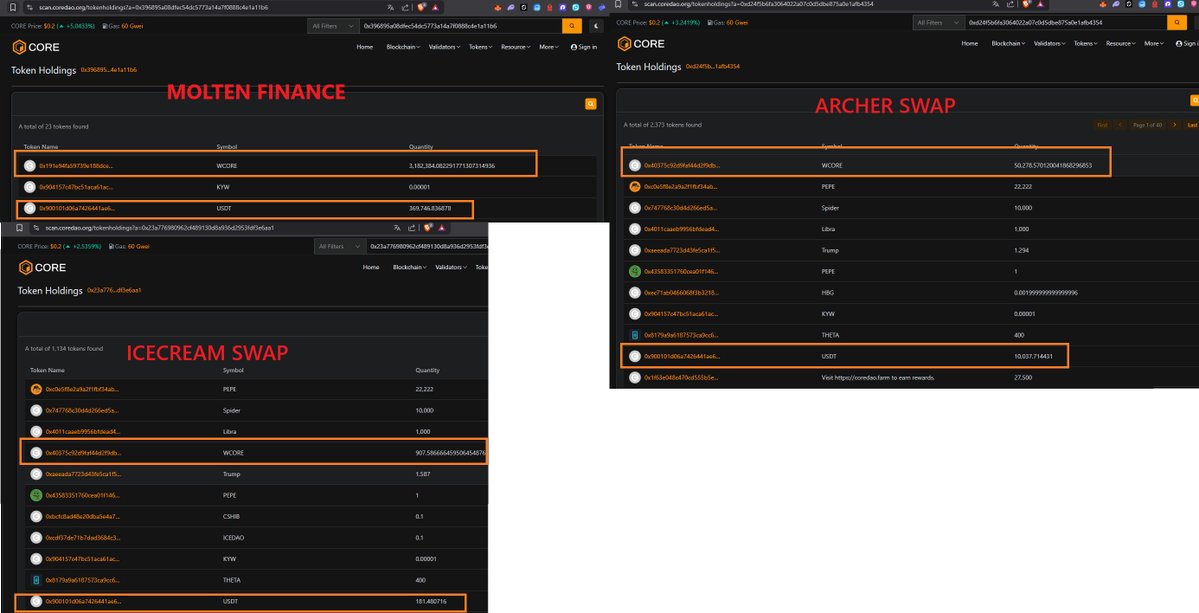1199x613 pixels.
Task: Click THETA token icon in Archer Swap table
Action: pyautogui.click(x=635, y=335)
